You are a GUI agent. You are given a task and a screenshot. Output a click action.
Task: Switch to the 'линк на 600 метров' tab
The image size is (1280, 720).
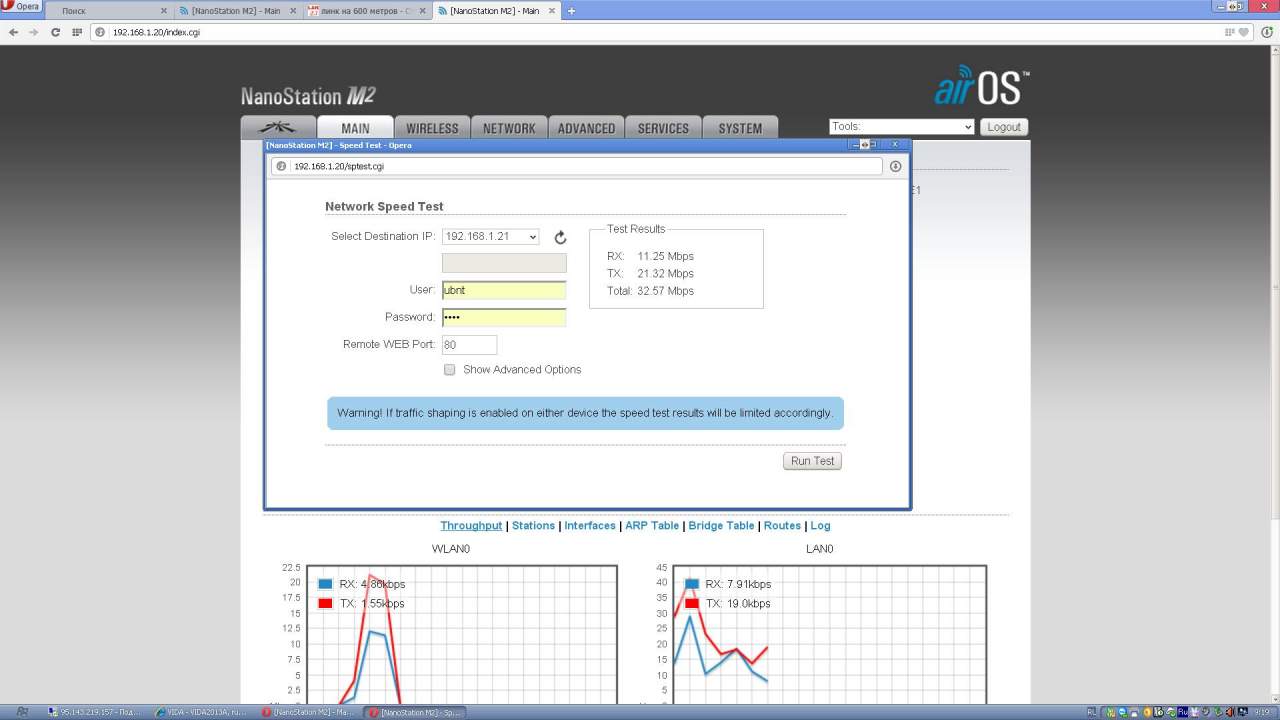[367, 11]
